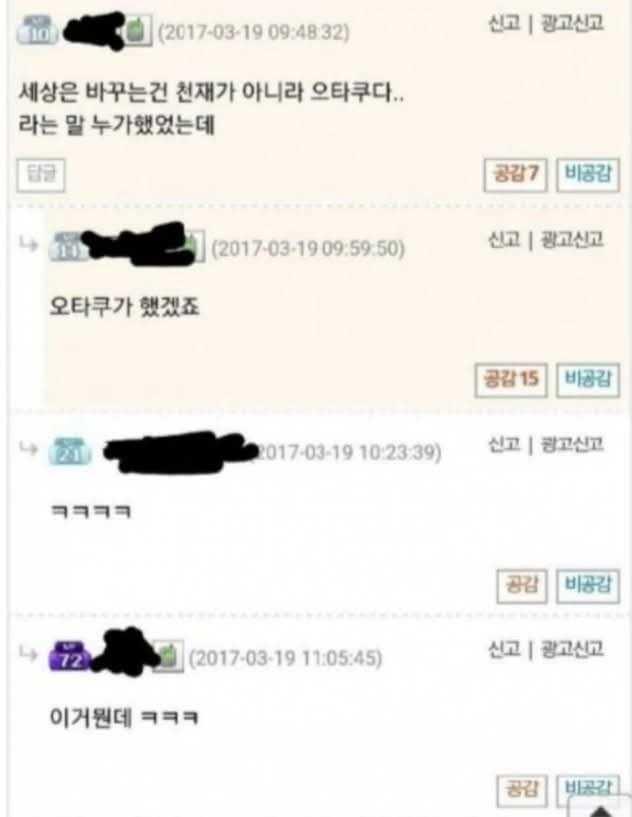Click the scroll-to-top arrow in the bottom corner

pos(600,807)
